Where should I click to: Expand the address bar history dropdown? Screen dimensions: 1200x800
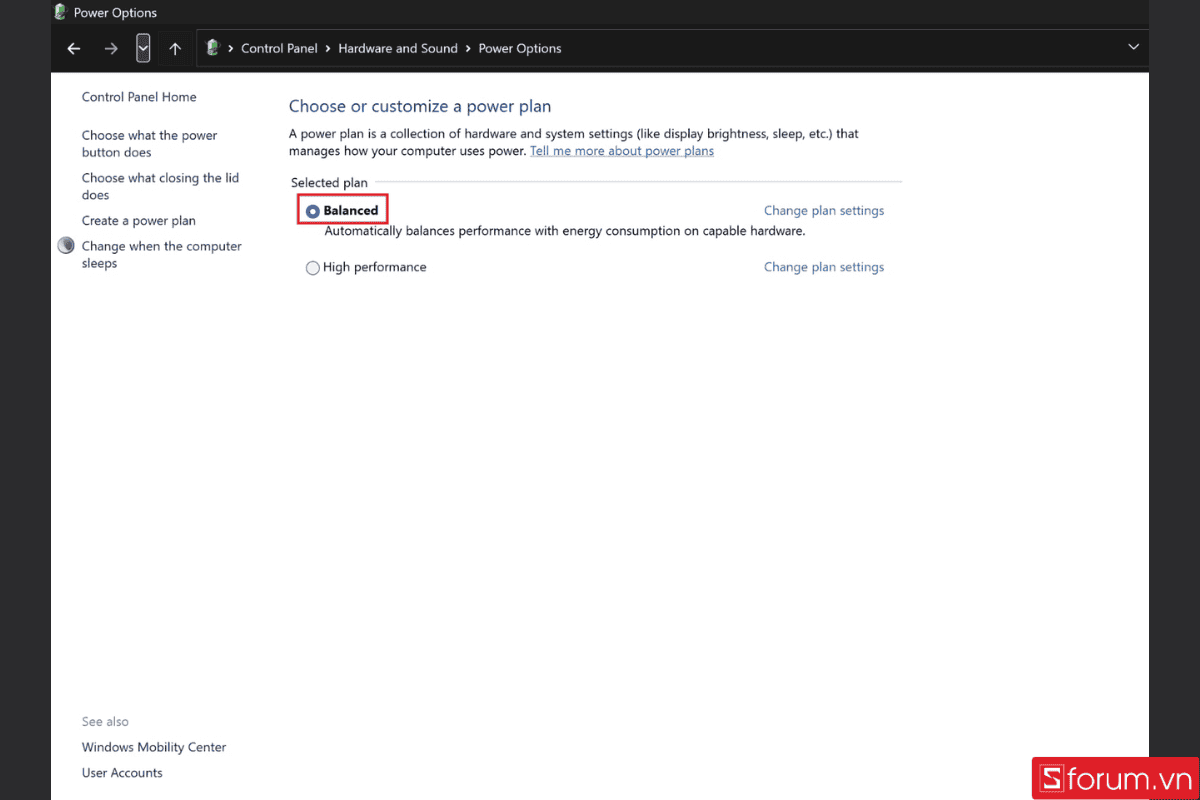pos(1133,48)
